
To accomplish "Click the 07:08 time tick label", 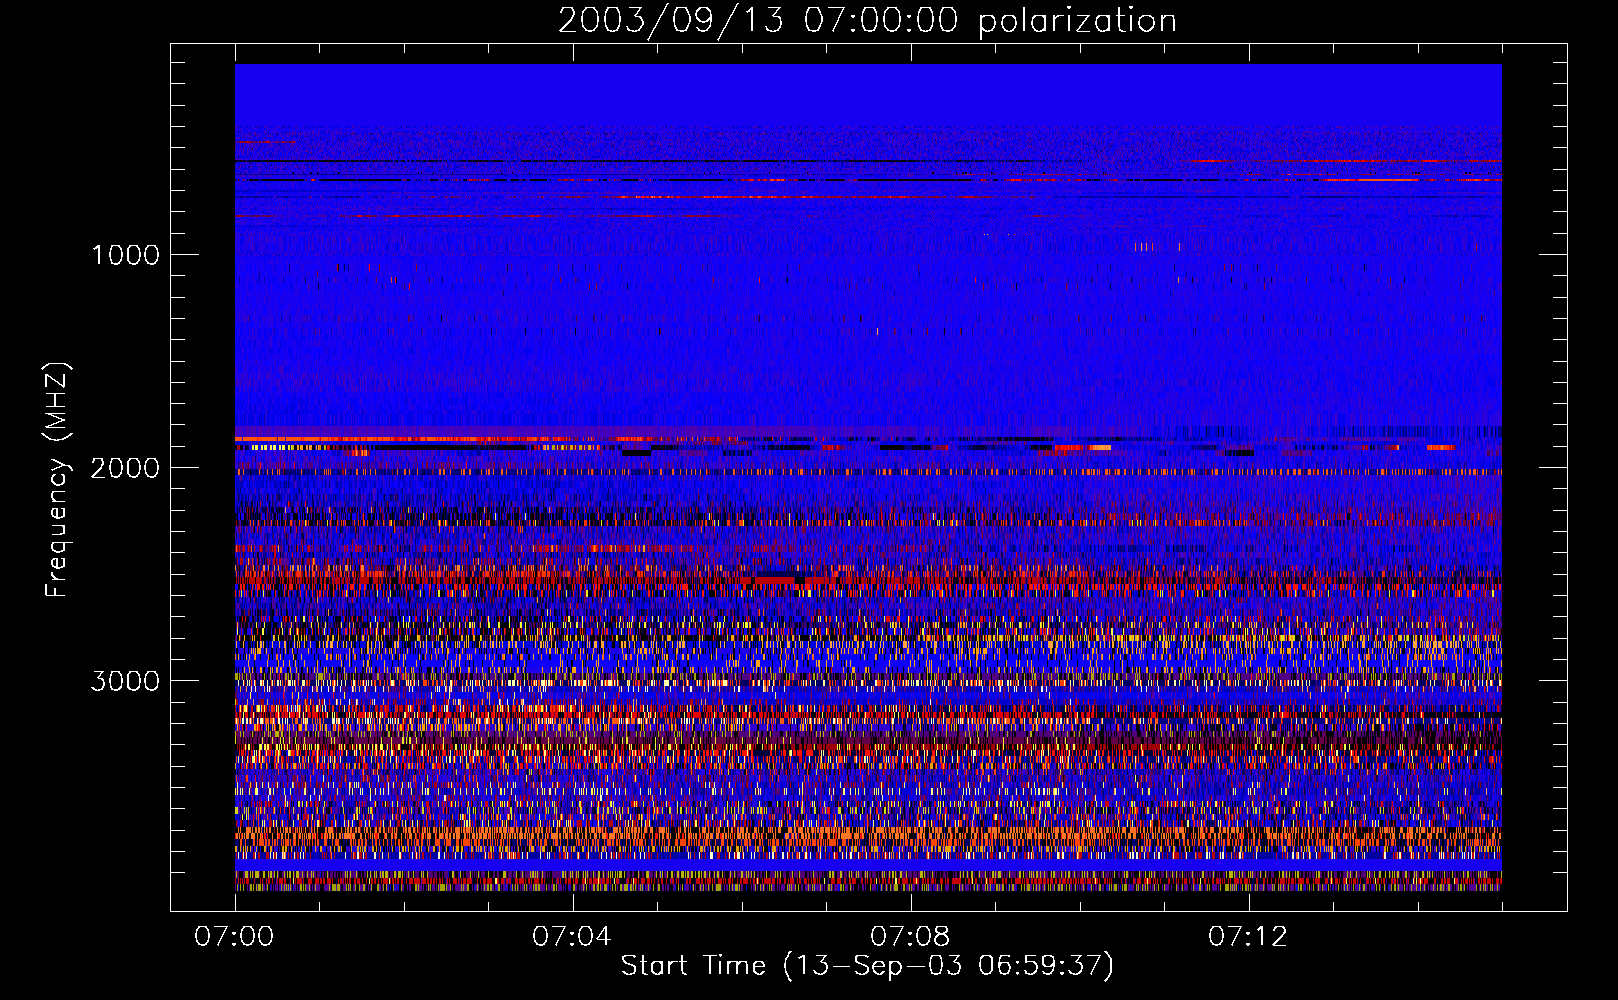I will coord(910,937).
